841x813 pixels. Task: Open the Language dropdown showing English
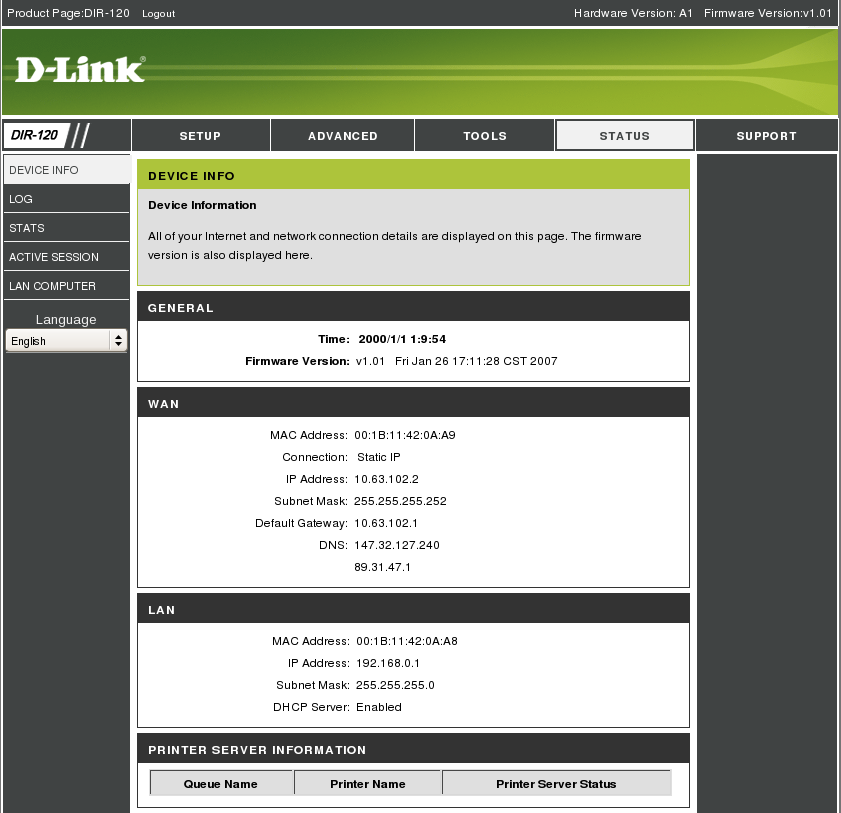coord(66,341)
